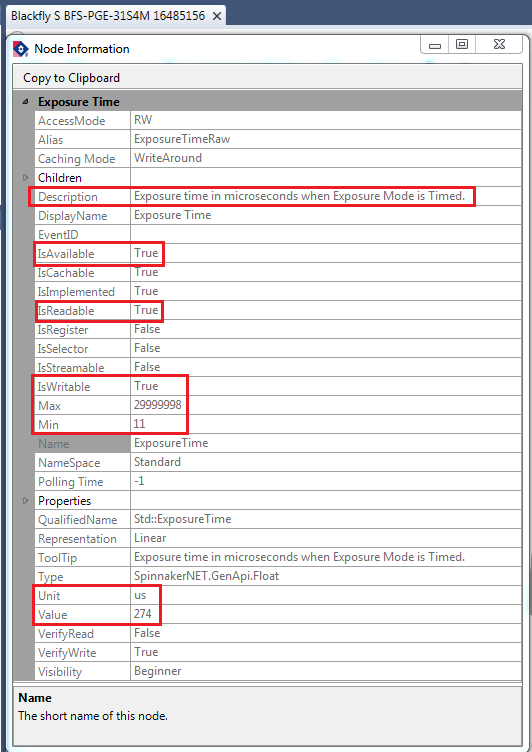Click Copy to Clipboard
This screenshot has width=532, height=752.
71,78
